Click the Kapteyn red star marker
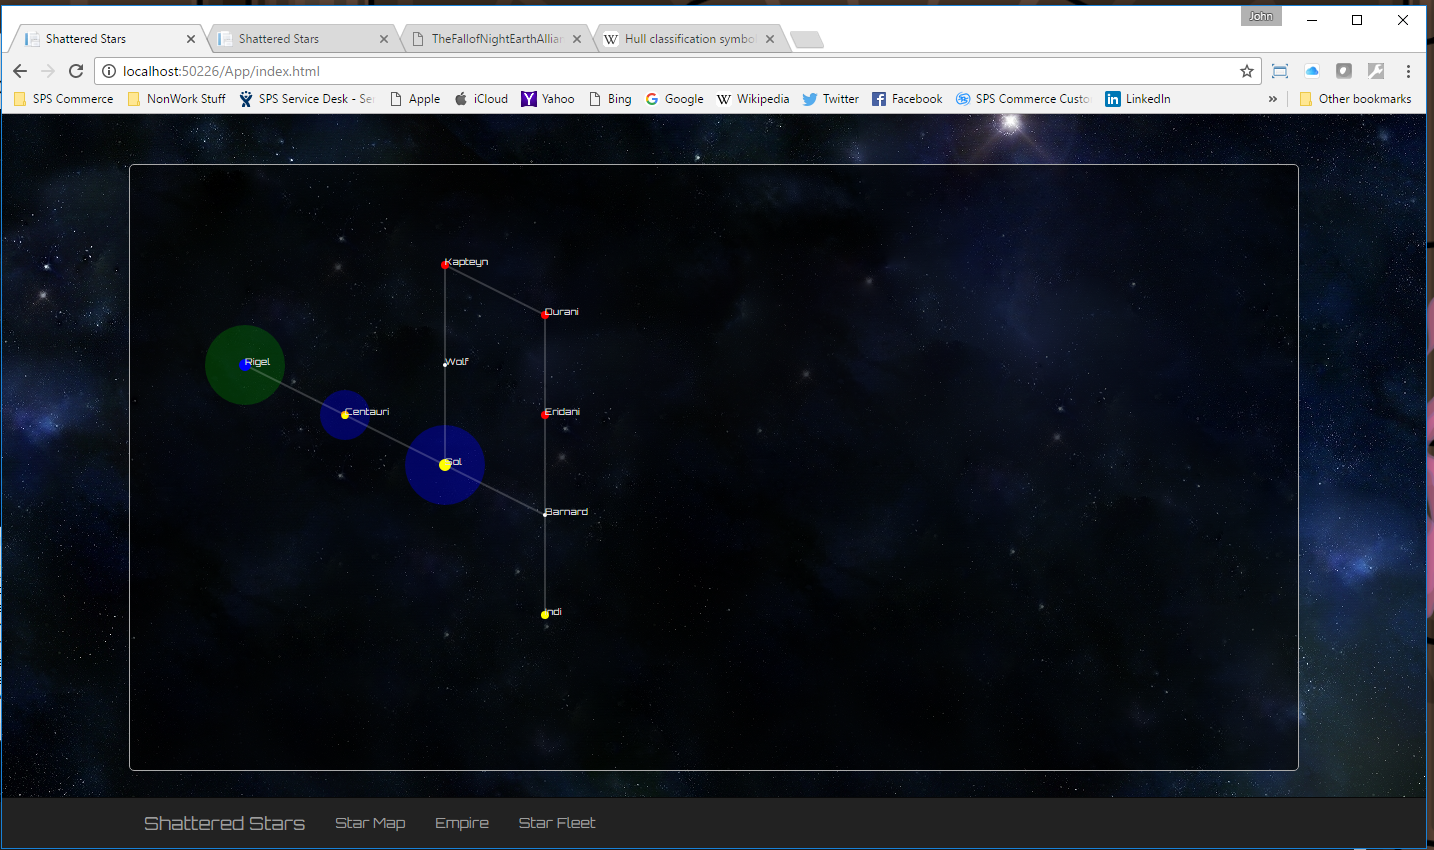 point(445,265)
